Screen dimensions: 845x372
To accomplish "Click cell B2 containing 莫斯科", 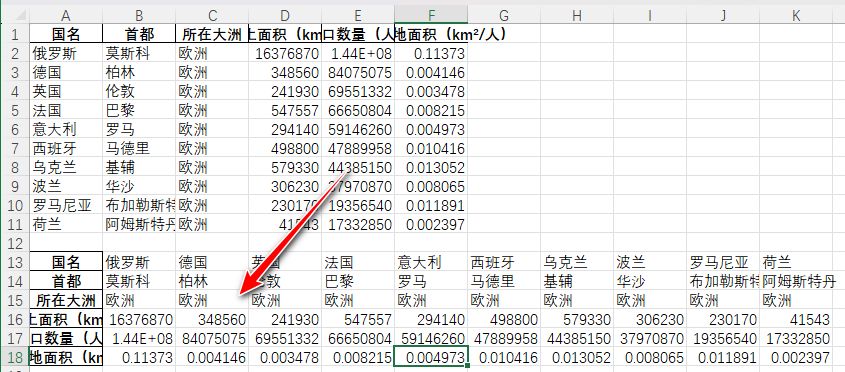I will coord(139,53).
